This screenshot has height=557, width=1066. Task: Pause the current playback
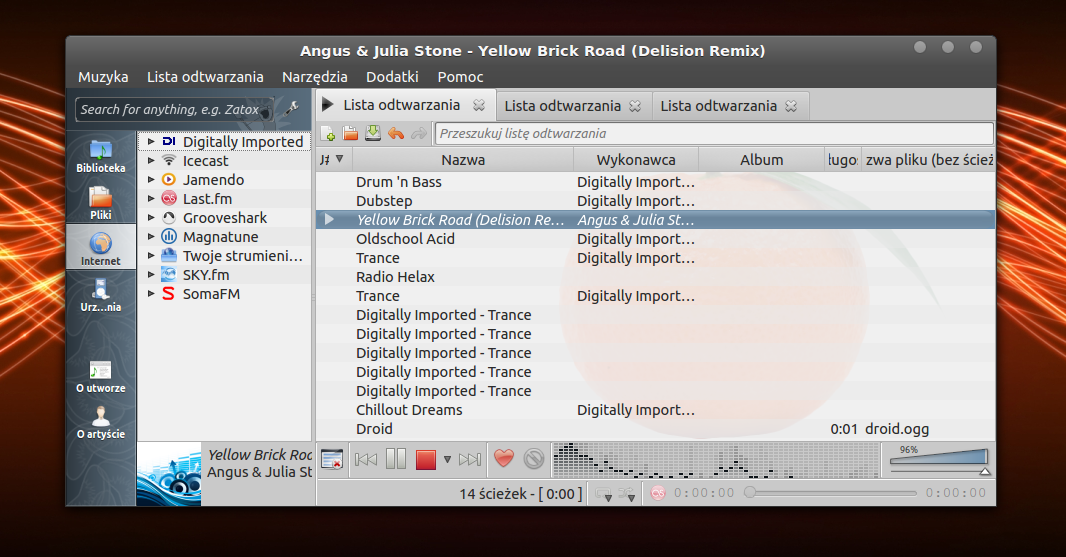396,460
